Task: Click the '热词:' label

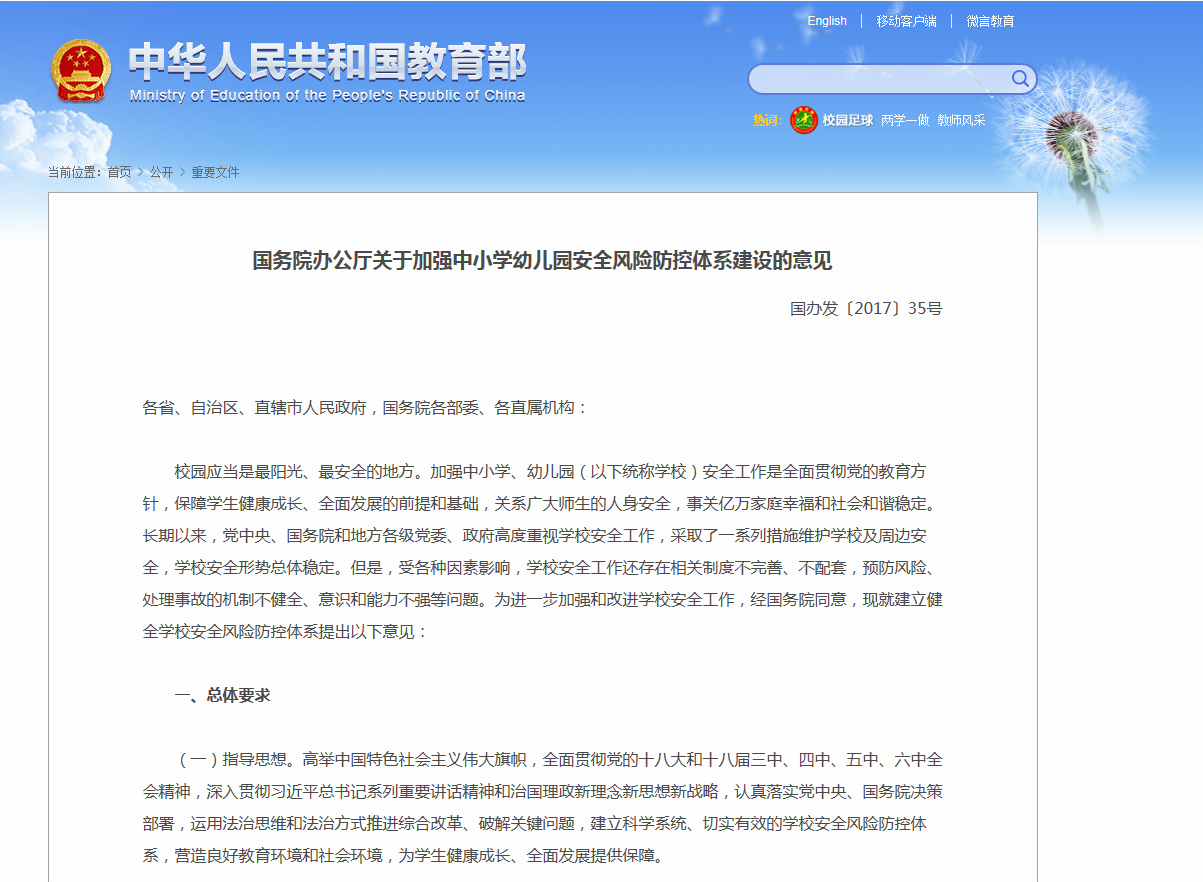Action: [x=767, y=120]
